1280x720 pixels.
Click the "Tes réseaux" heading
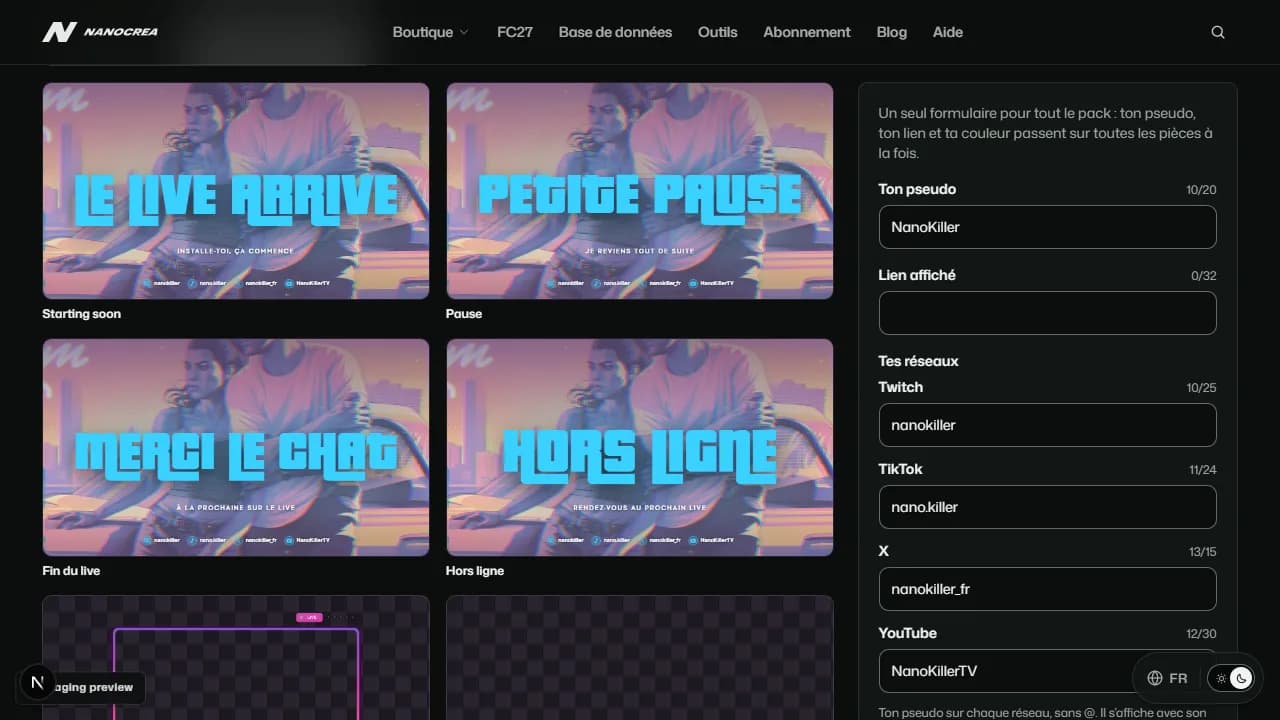coord(919,361)
